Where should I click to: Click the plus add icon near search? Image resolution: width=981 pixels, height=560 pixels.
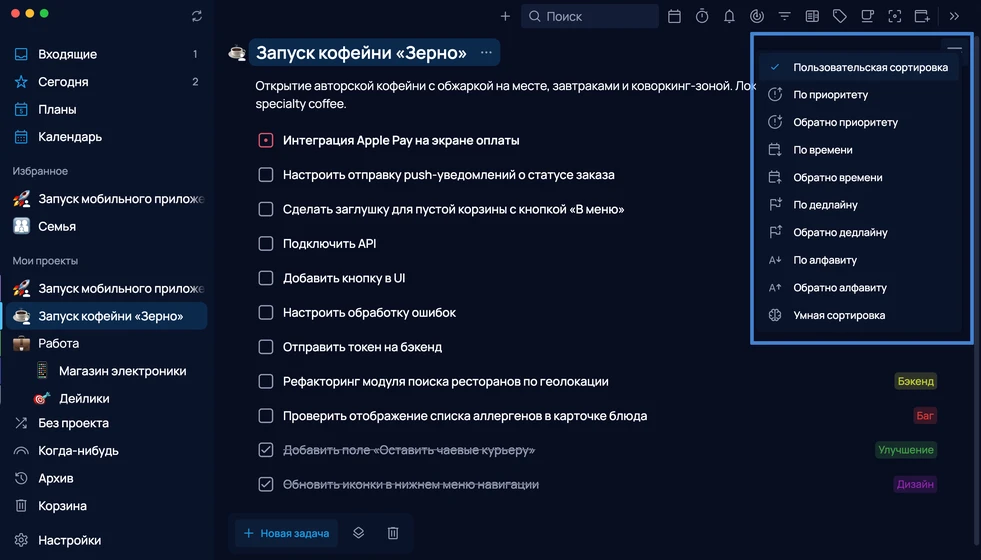coord(505,16)
